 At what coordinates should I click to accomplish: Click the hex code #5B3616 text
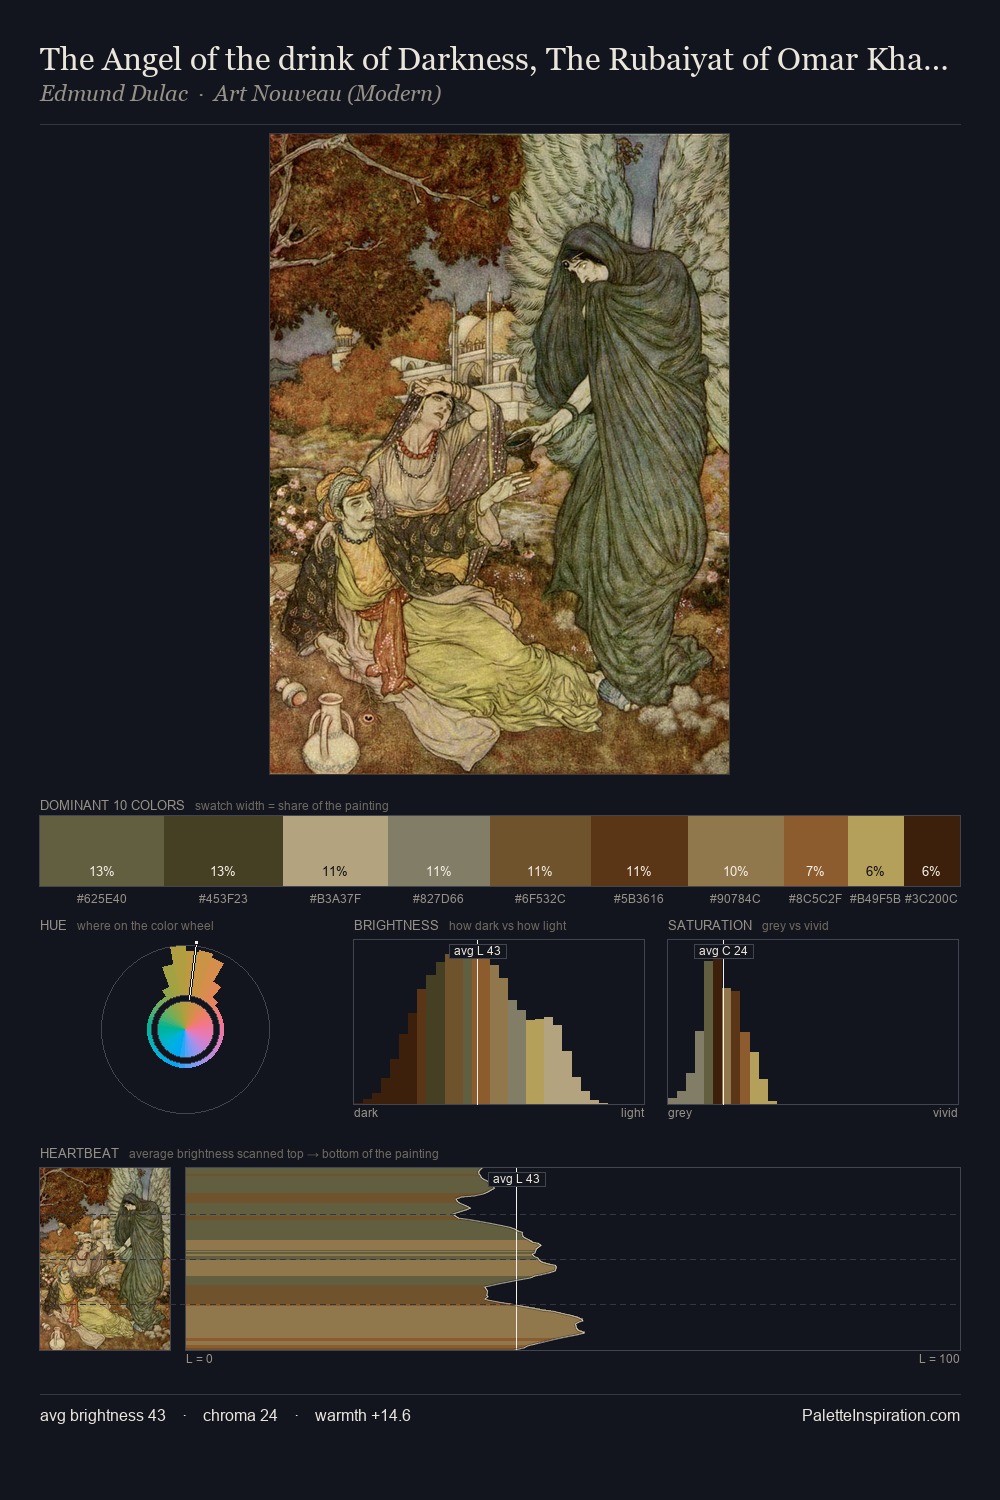[x=639, y=898]
